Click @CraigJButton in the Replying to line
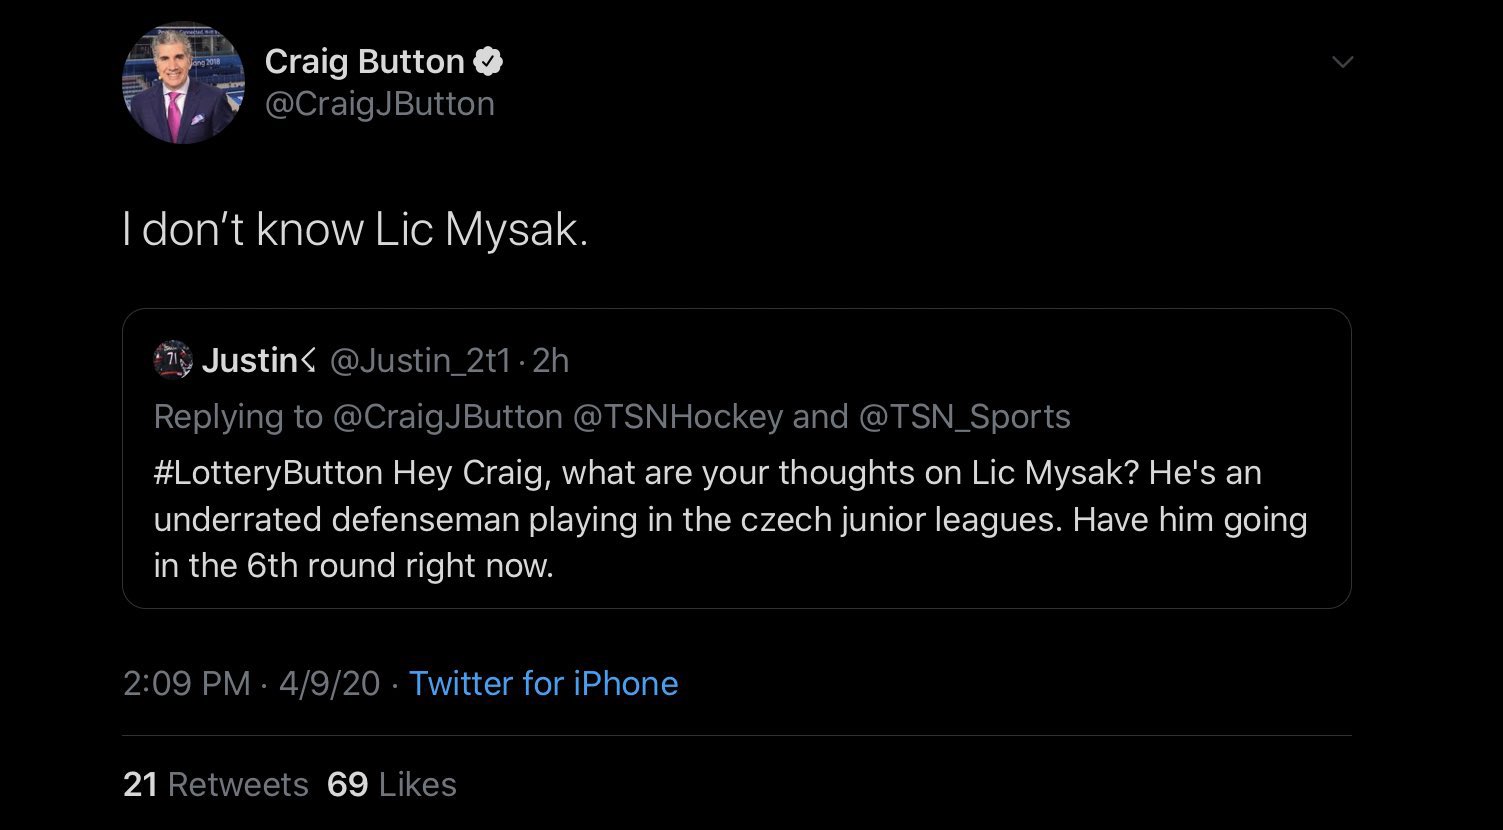The height and width of the screenshot is (830, 1503). pos(447,416)
